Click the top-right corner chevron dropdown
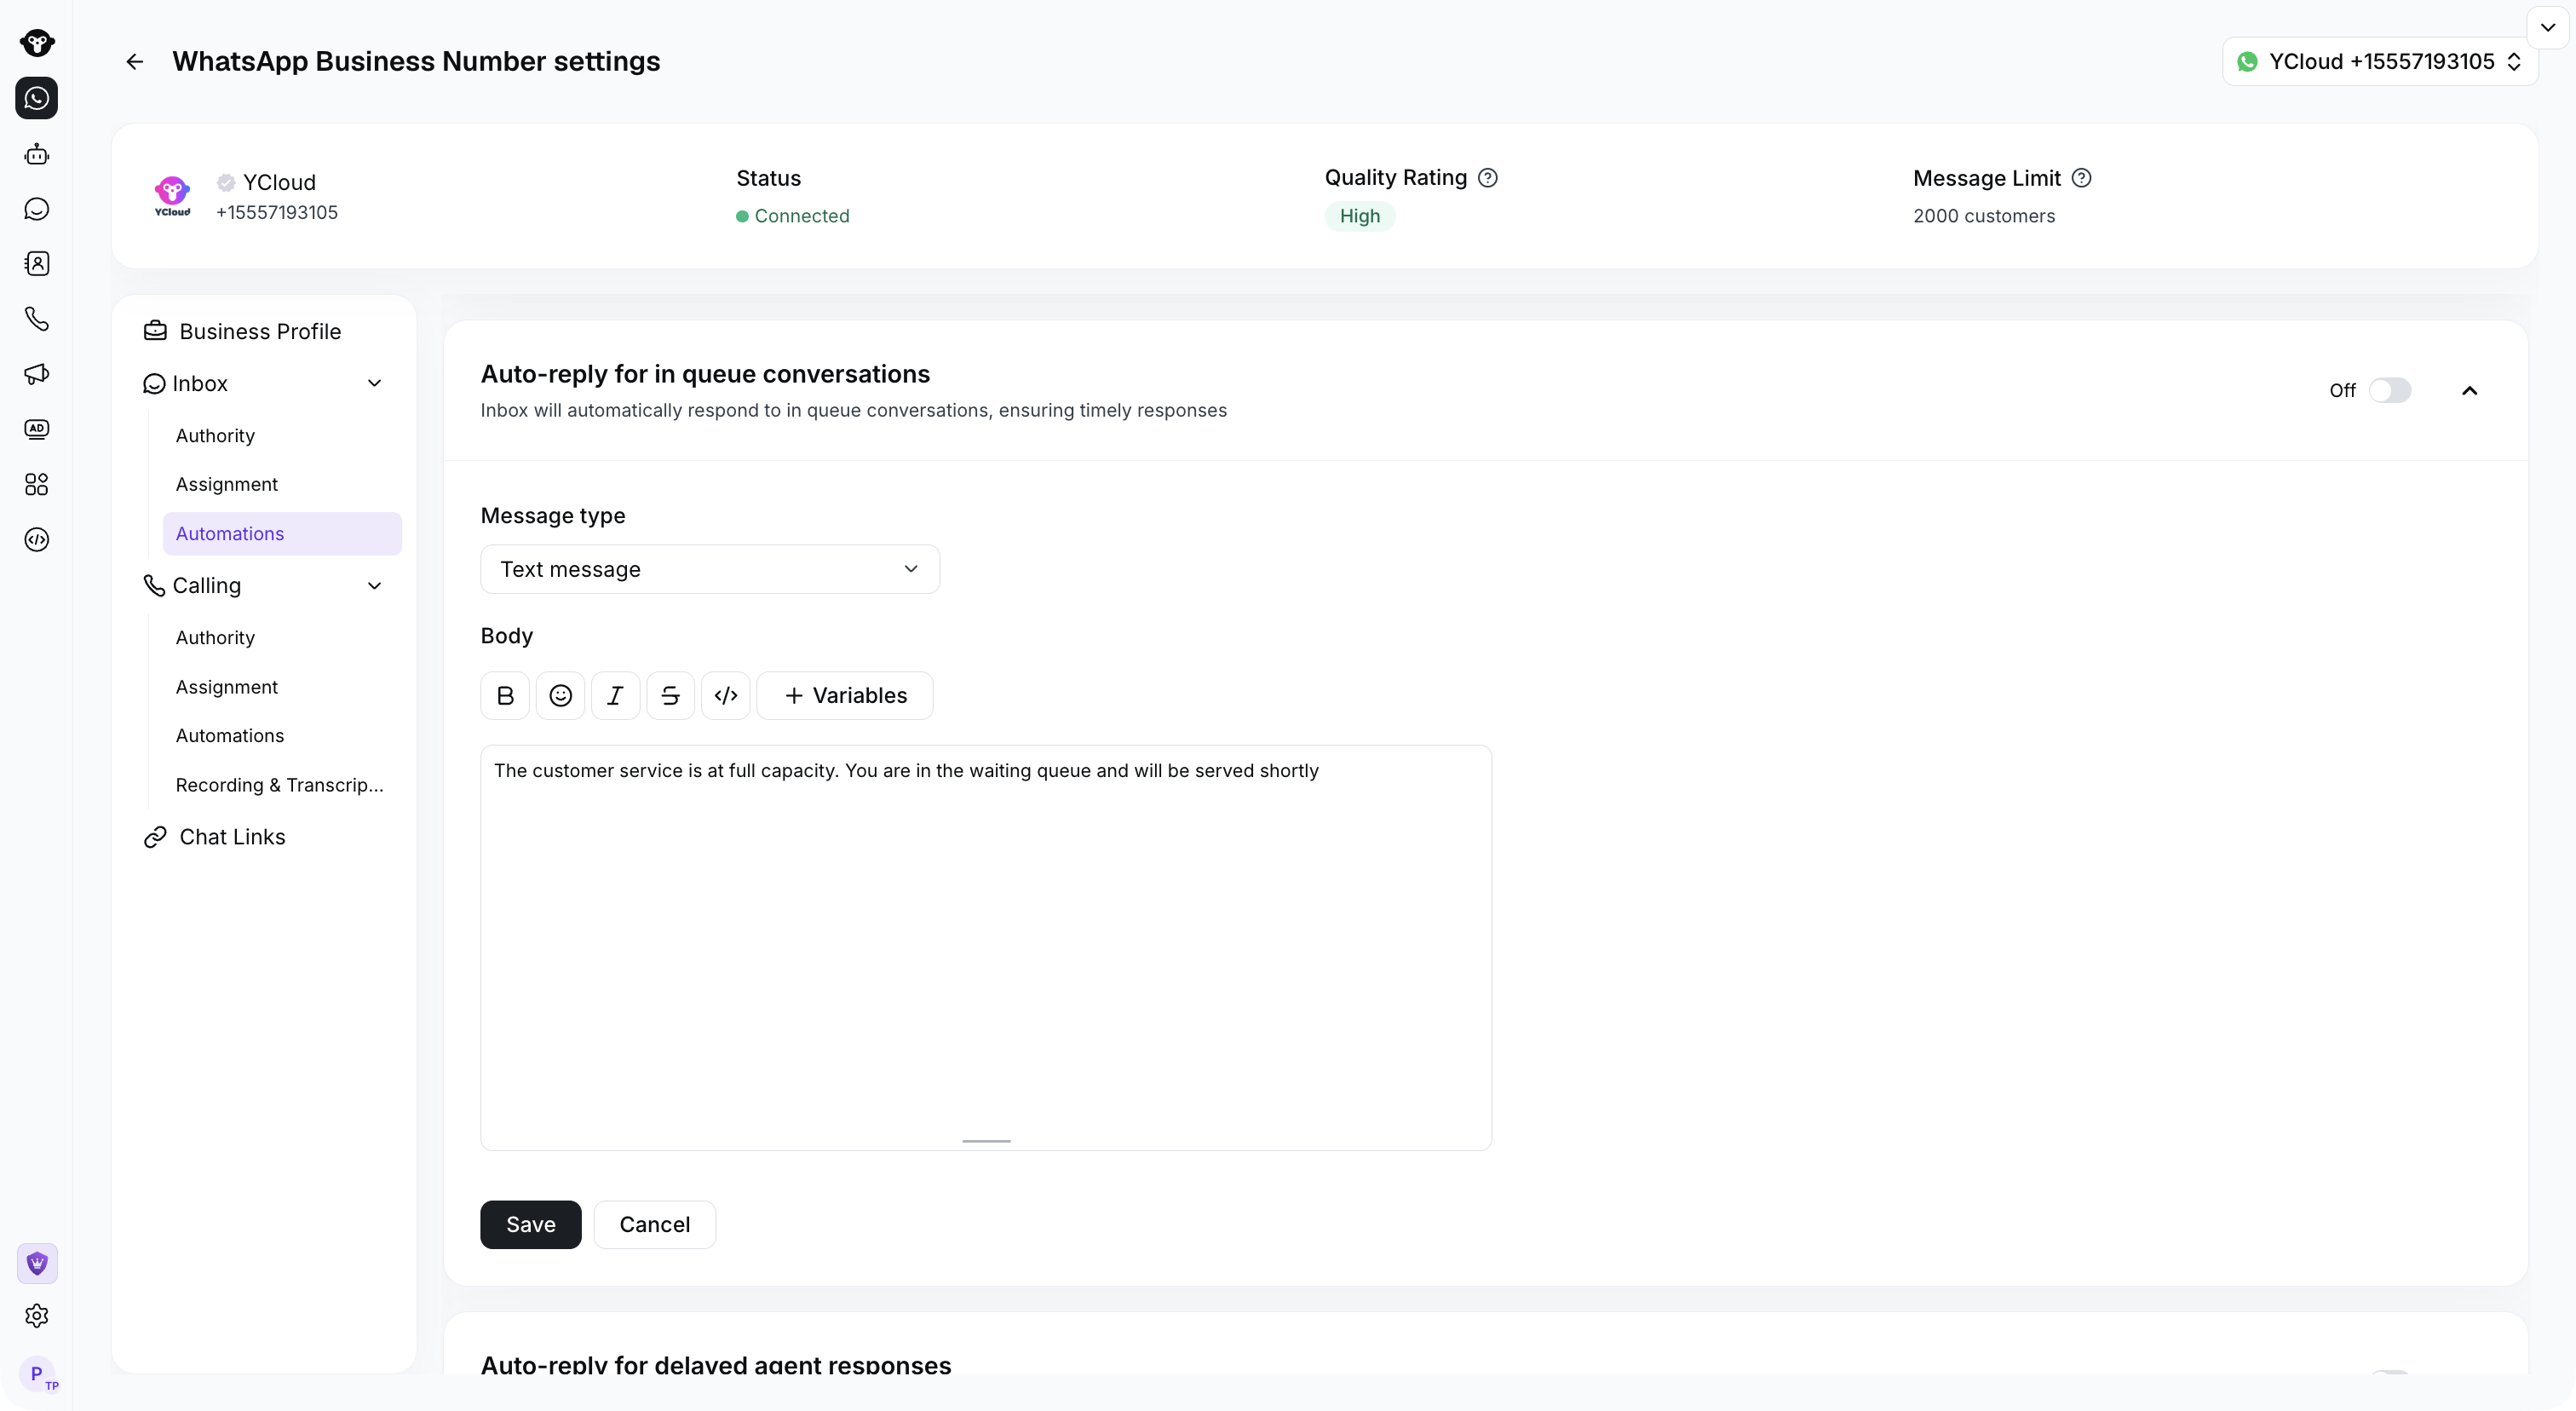This screenshot has width=2576, height=1411. click(x=2548, y=28)
